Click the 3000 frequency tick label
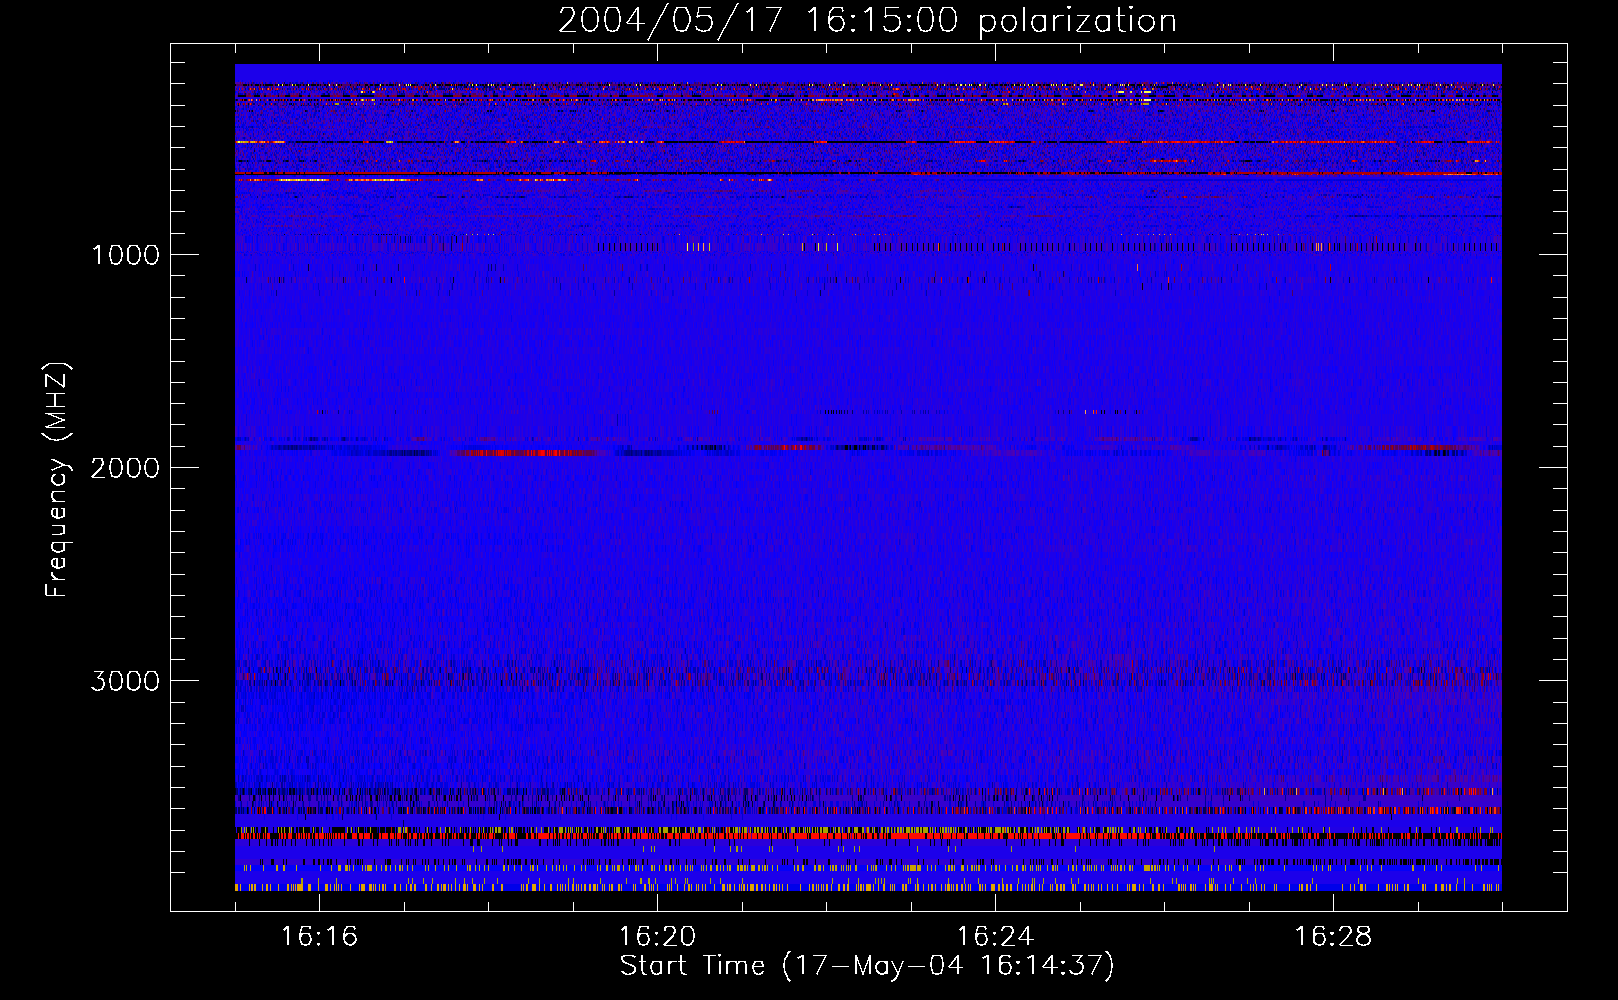 125,681
